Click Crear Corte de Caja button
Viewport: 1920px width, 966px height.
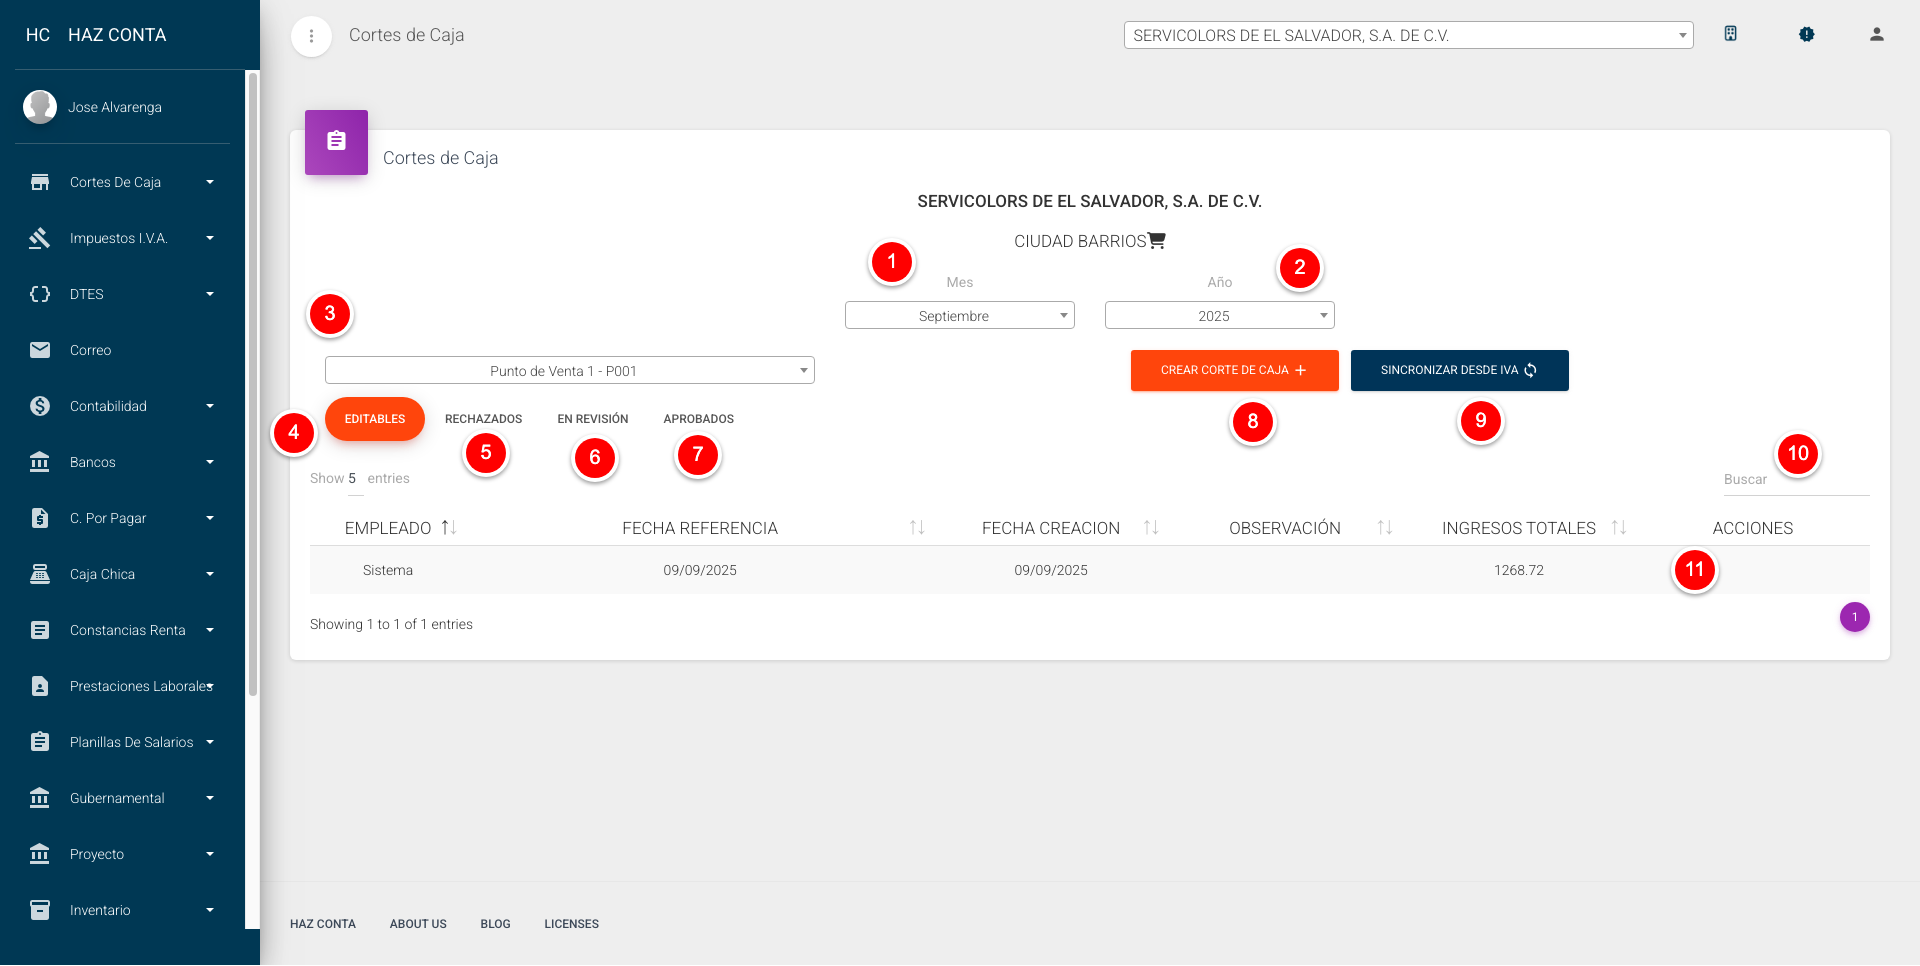click(x=1234, y=370)
